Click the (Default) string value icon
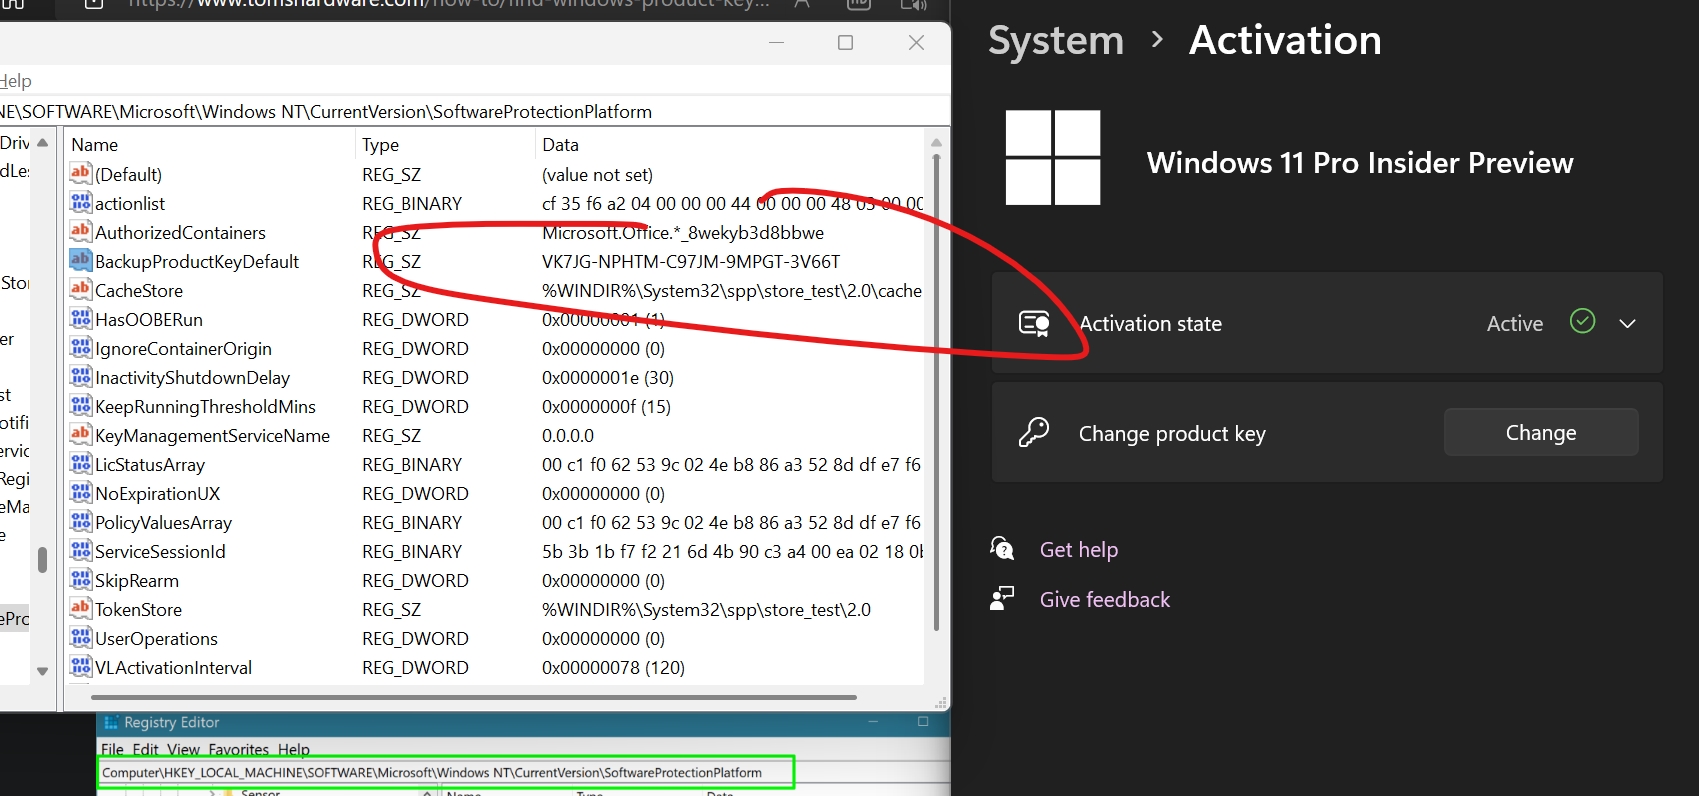The height and width of the screenshot is (796, 1699). tap(80, 174)
